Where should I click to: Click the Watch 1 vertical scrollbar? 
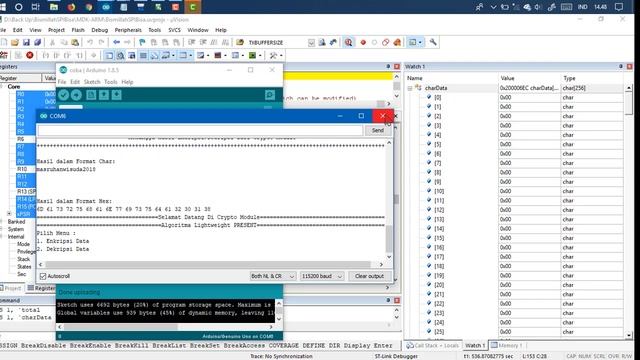click(x=629, y=212)
